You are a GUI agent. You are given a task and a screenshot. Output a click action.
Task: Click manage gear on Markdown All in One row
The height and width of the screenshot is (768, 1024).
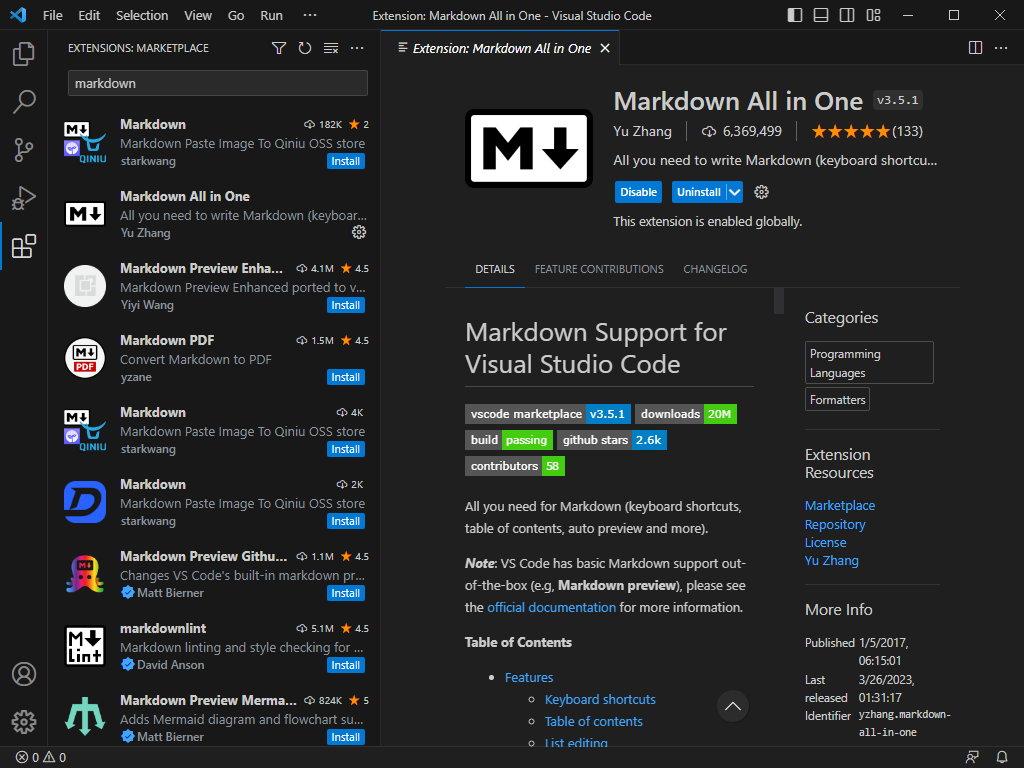click(359, 232)
